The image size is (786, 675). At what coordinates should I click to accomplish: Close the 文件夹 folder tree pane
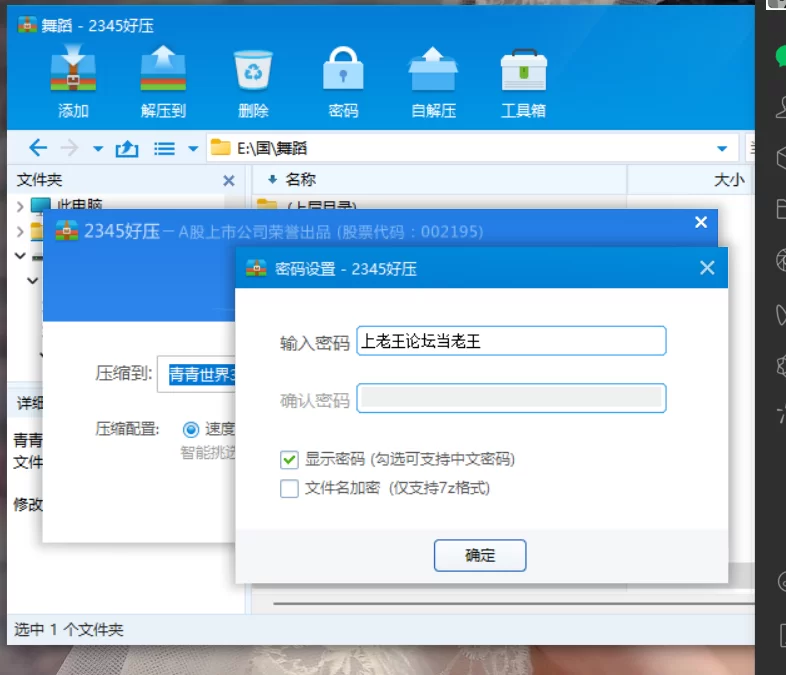tap(229, 180)
